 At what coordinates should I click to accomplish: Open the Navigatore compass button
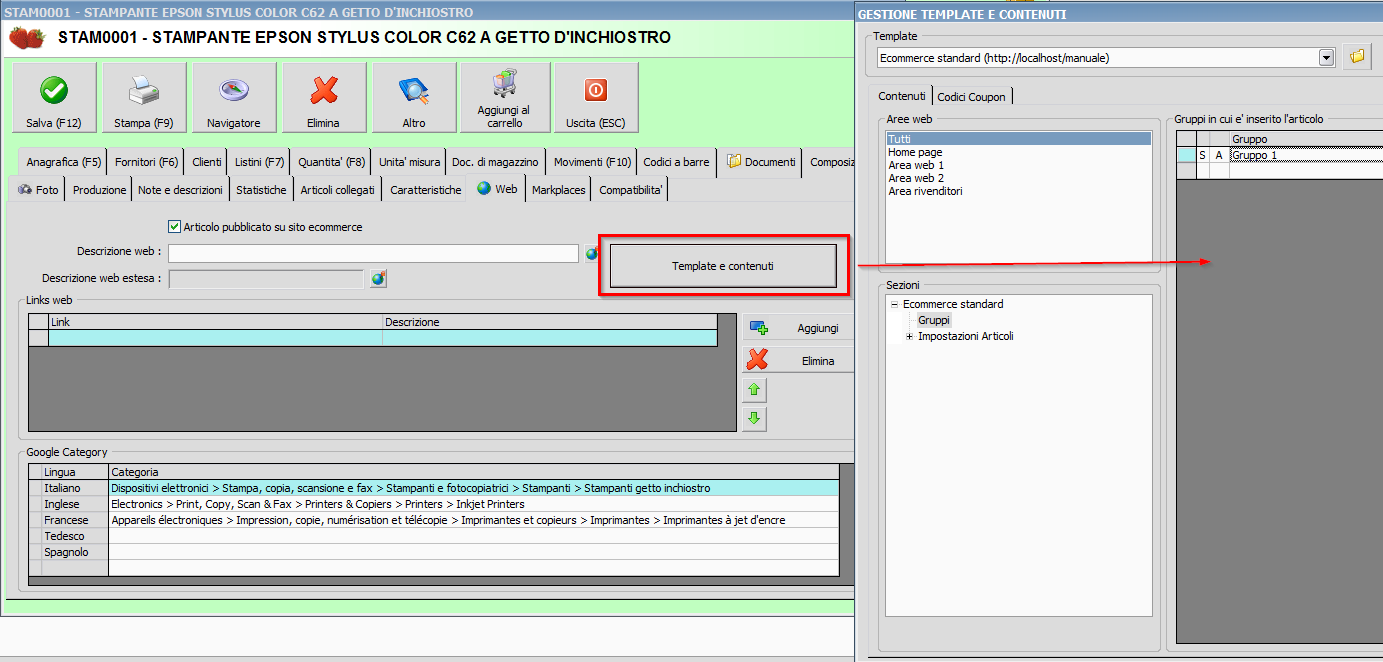pos(234,98)
